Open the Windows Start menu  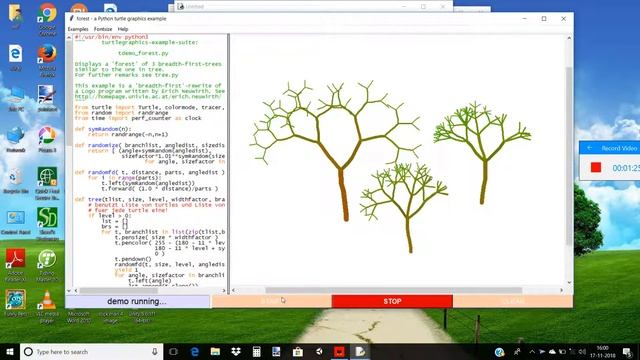point(10,351)
